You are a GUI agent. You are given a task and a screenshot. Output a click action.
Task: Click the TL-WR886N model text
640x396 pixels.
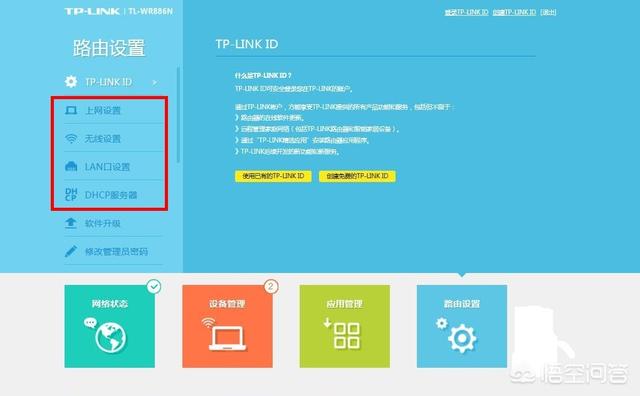coord(151,11)
